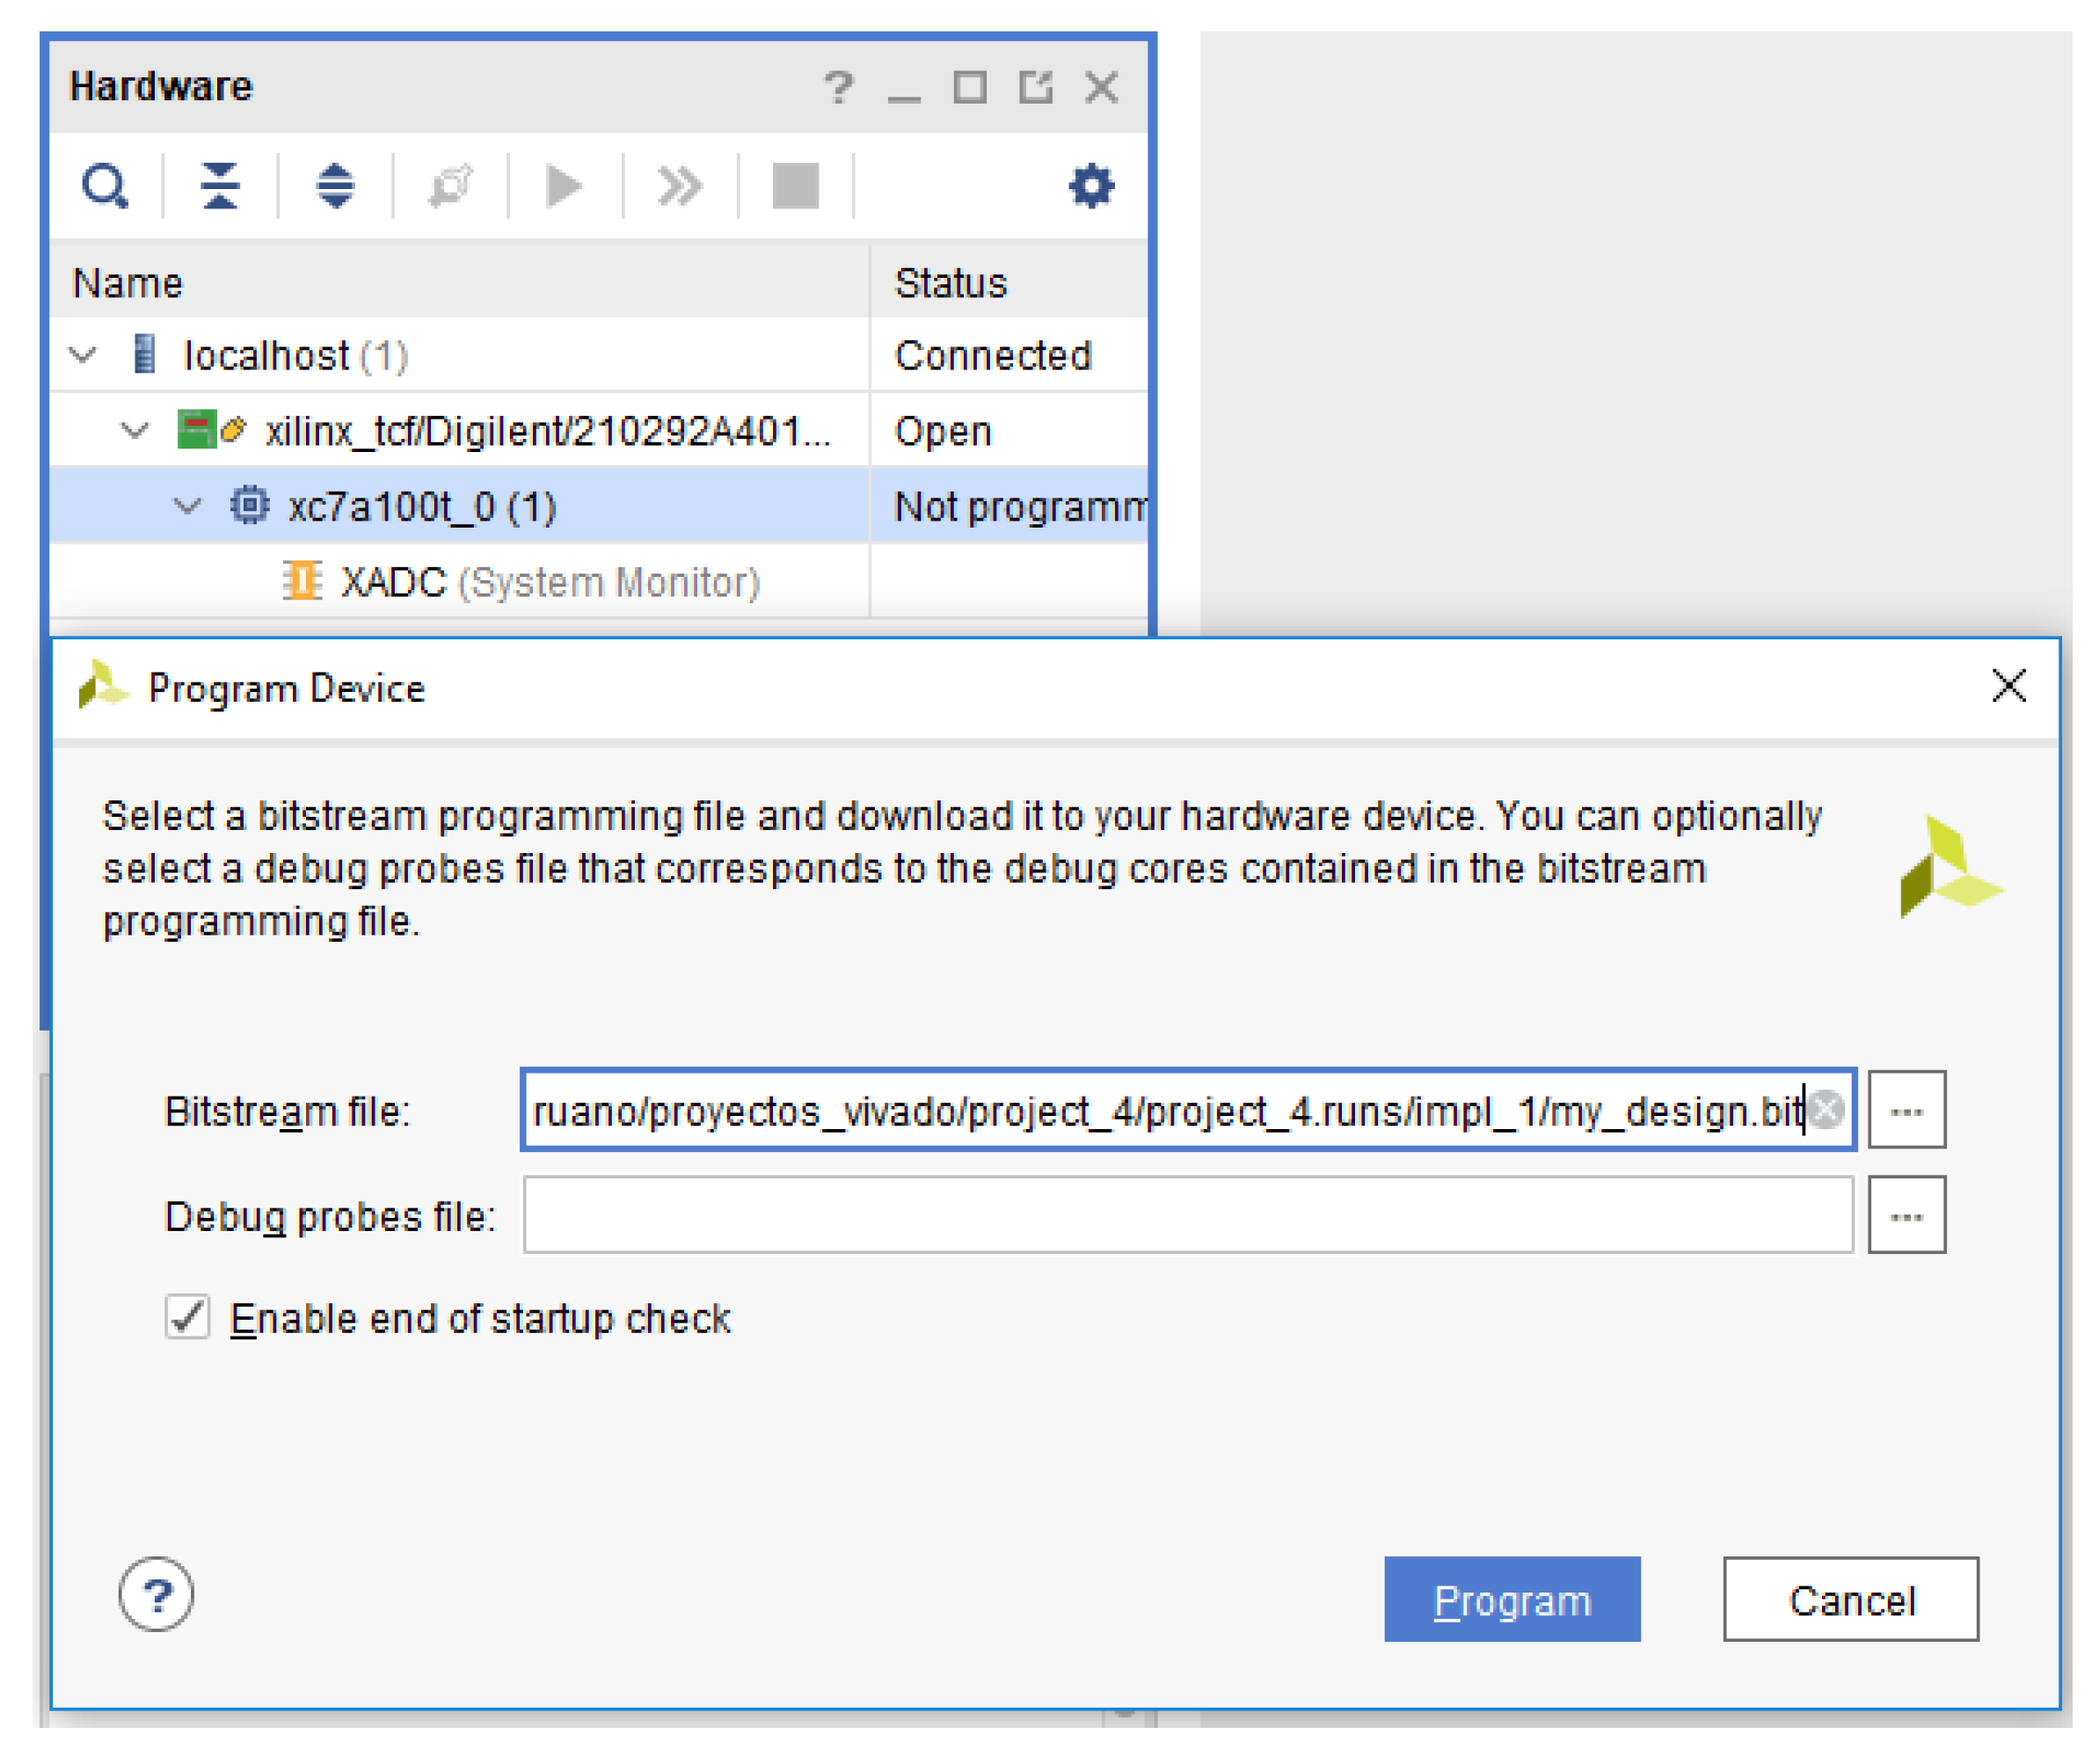Click the Debug probes file input field
This screenshot has height=1764, width=2099.
tap(1187, 1215)
